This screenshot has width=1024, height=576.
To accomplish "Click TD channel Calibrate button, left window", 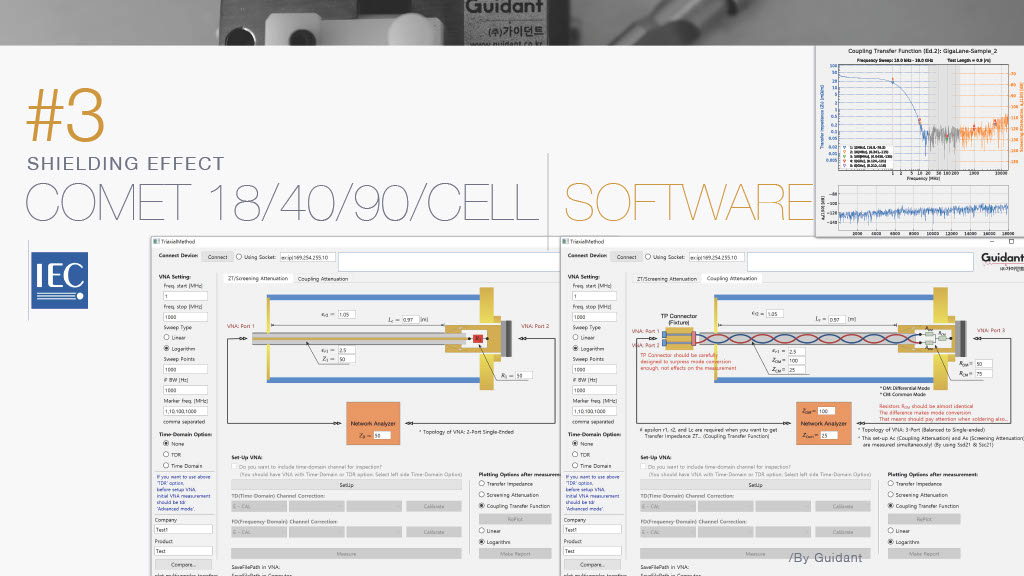I will pyautogui.click(x=434, y=506).
